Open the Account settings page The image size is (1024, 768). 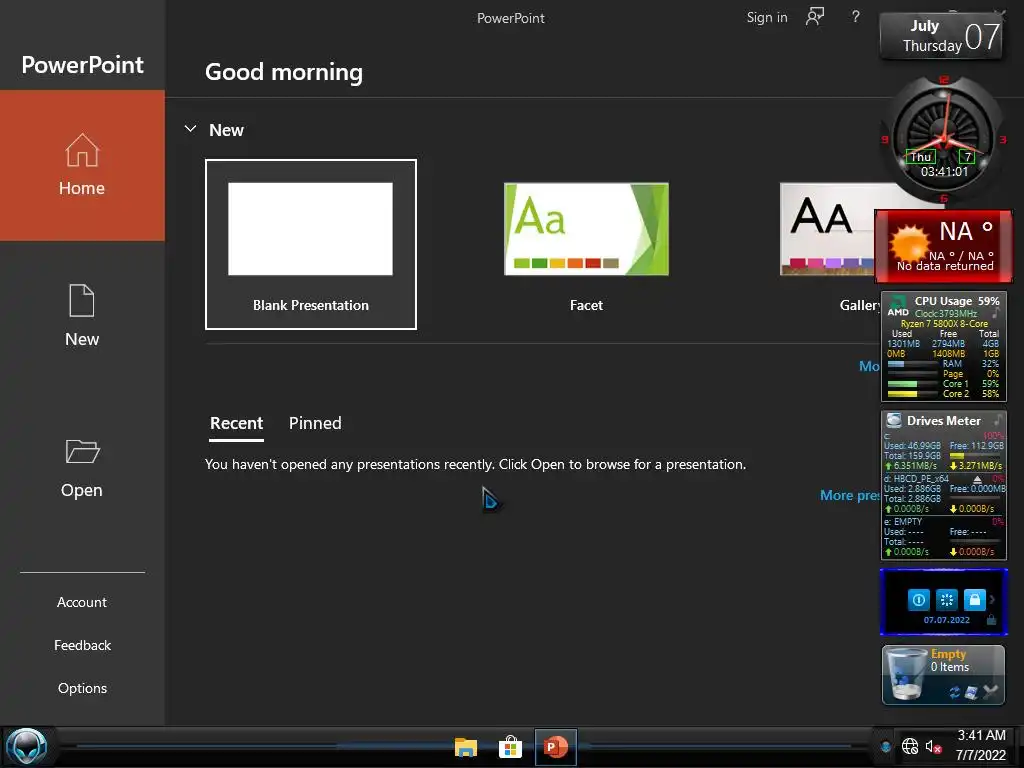[x=82, y=602]
